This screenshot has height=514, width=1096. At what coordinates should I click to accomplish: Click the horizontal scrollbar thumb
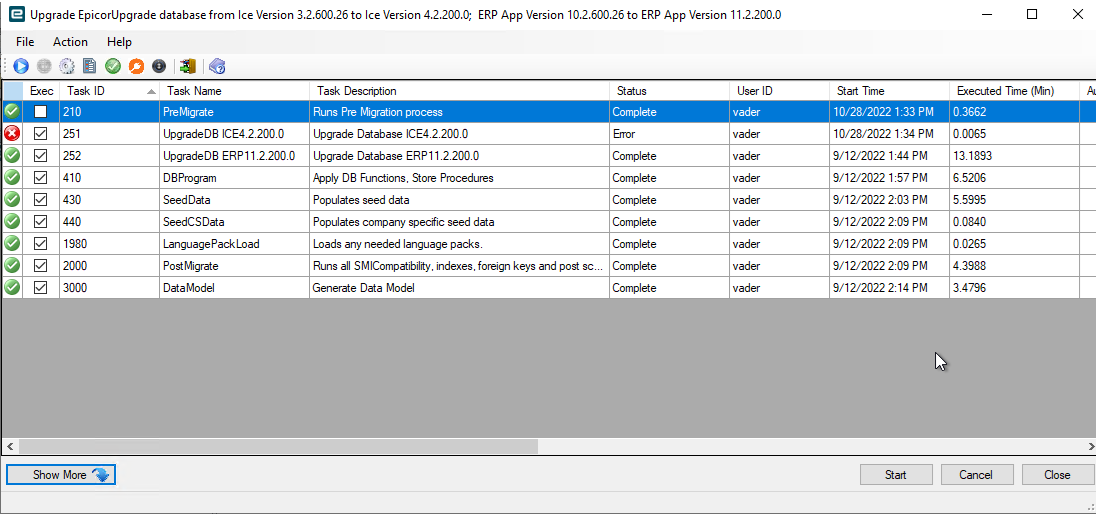pyautogui.click(x=278, y=446)
